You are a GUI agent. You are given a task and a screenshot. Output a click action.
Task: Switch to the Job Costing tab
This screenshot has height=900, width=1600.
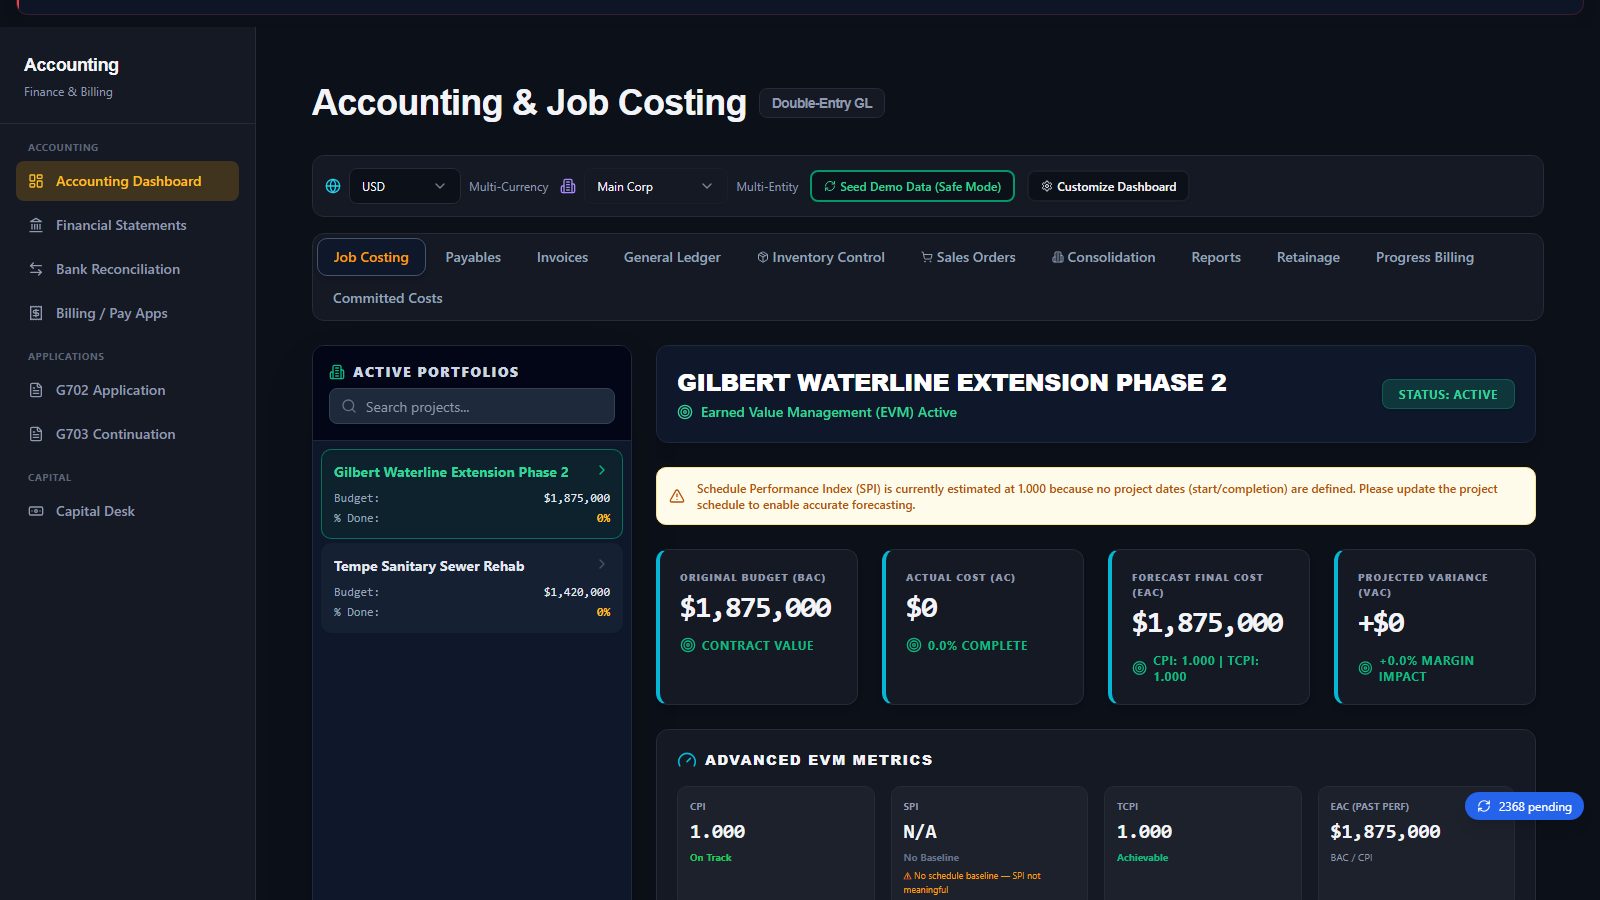(x=371, y=257)
